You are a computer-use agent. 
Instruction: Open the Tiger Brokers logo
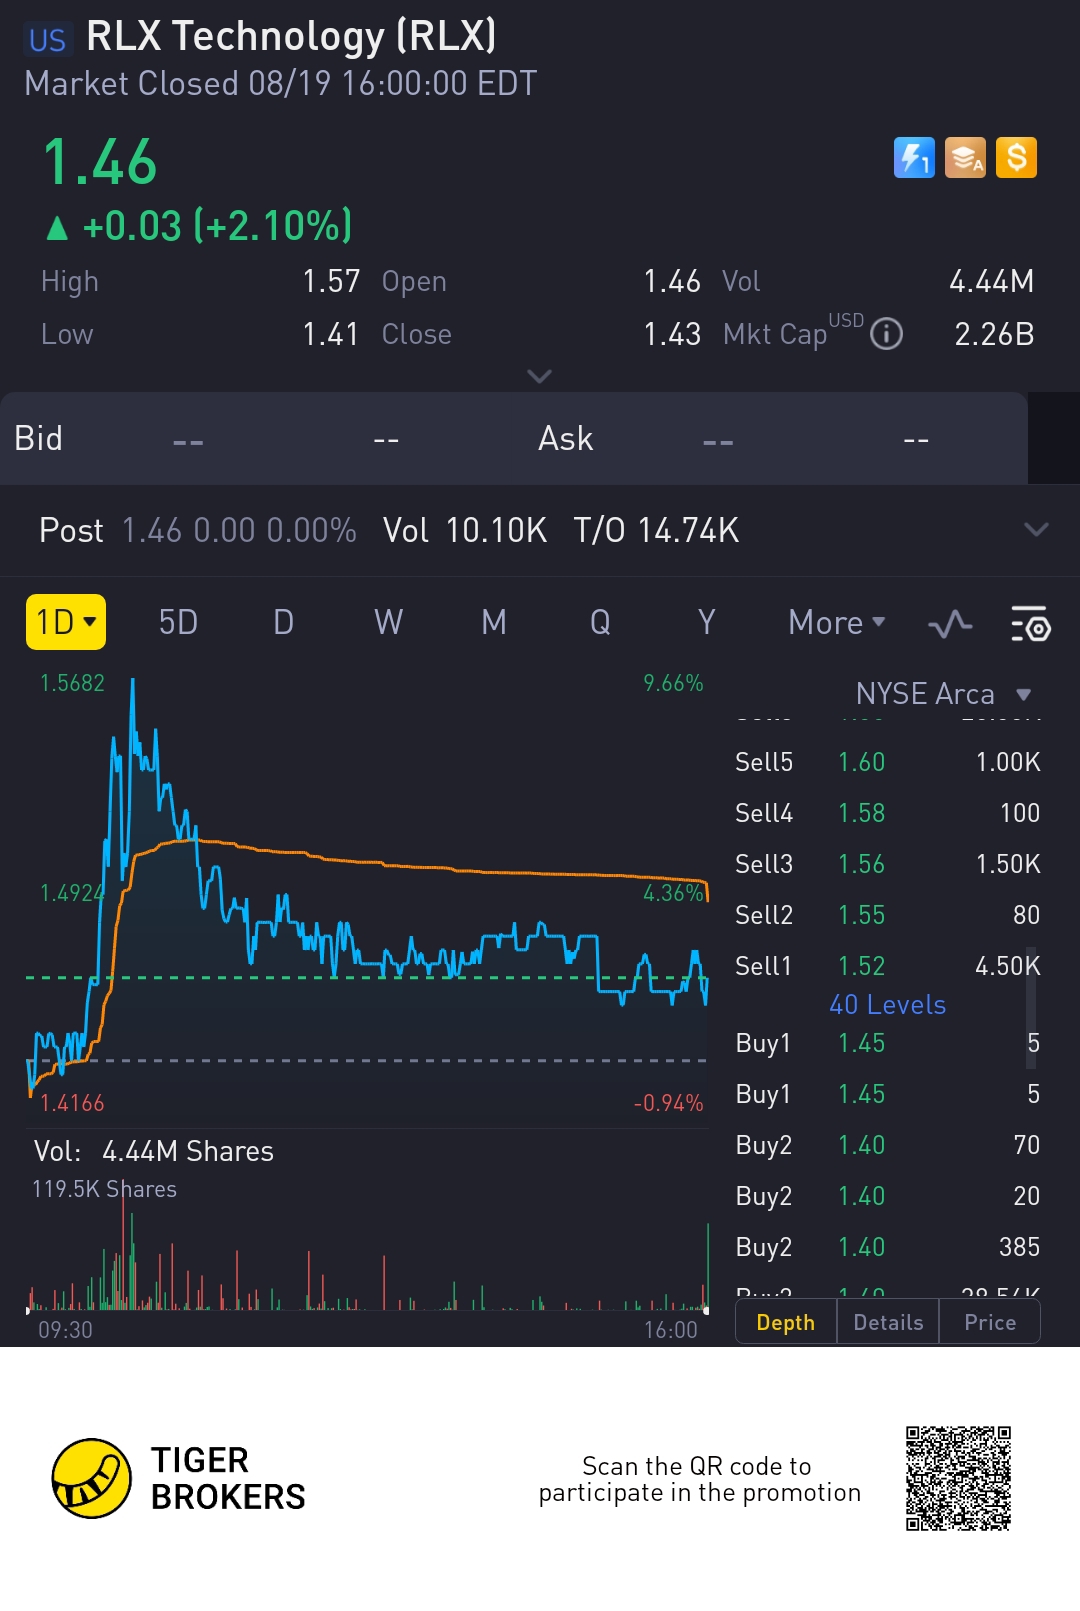[x=178, y=1479]
